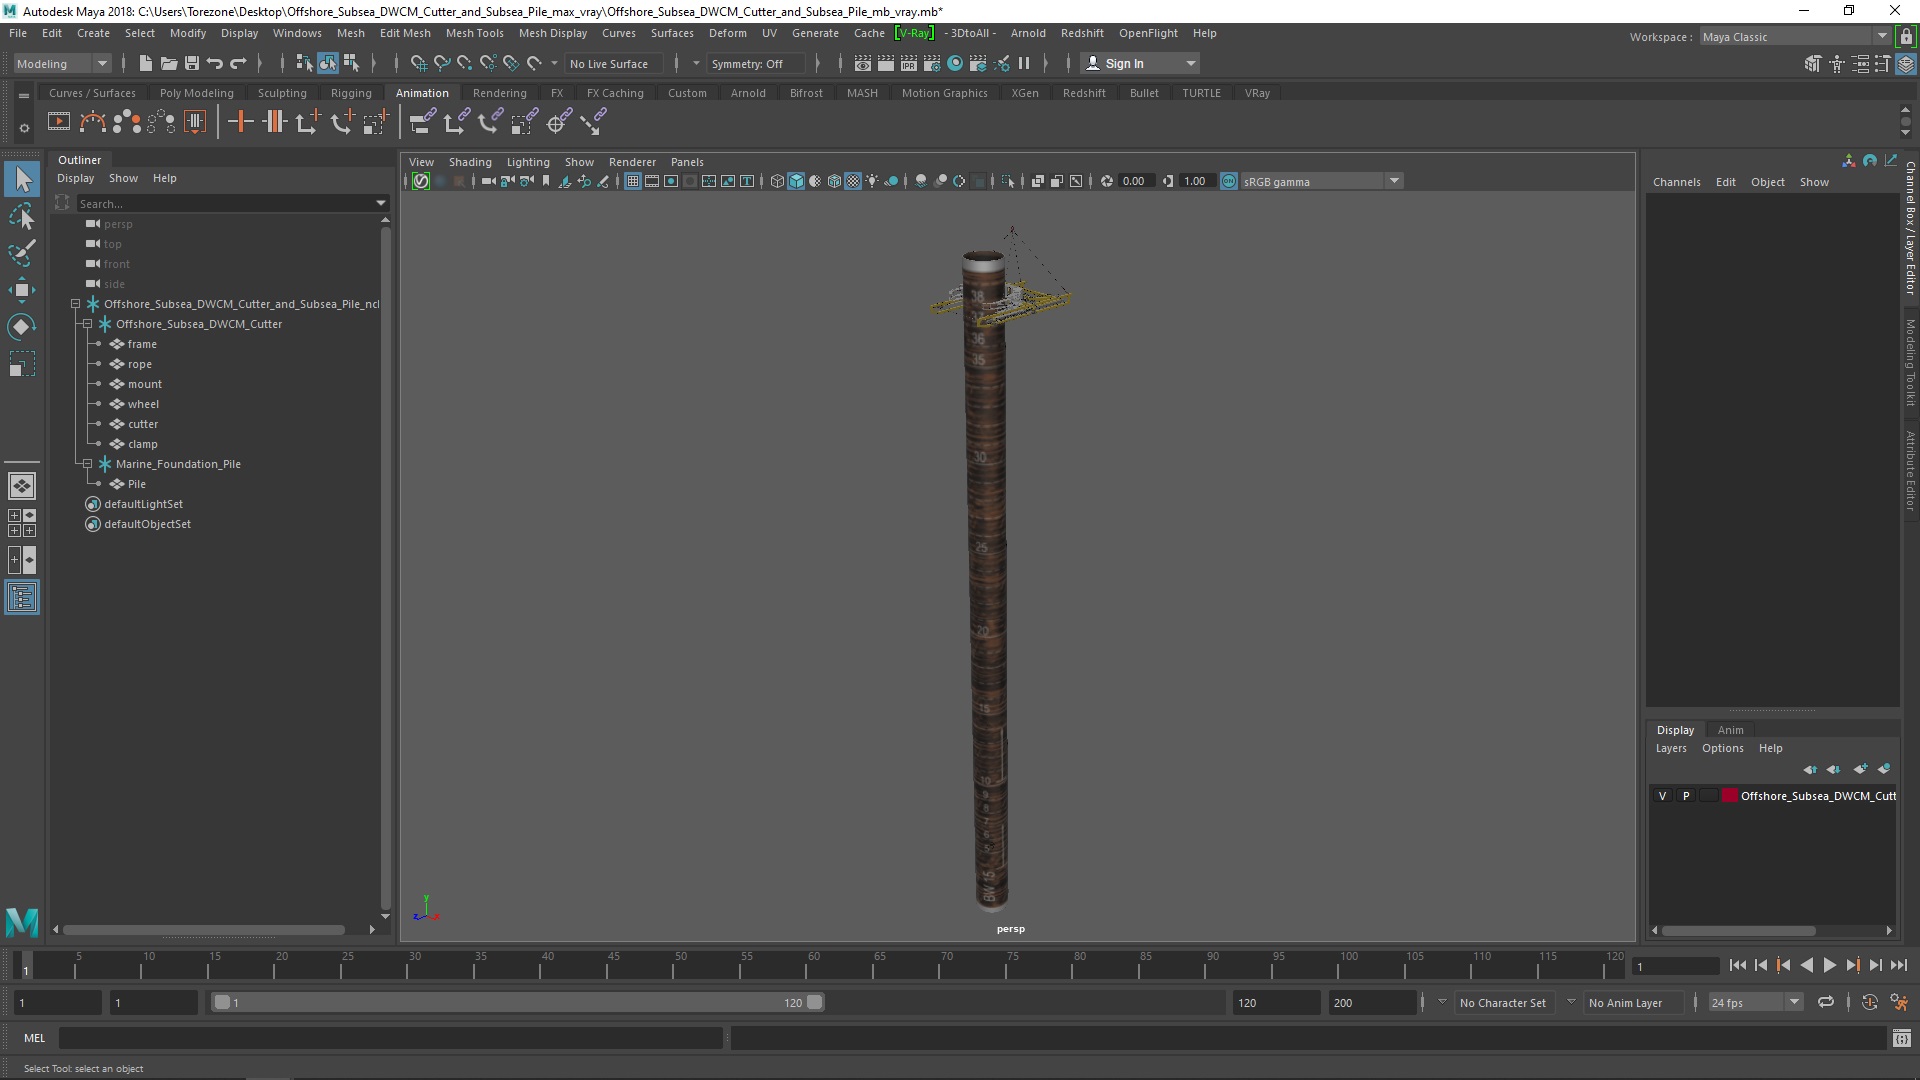Viewport: 1920px width, 1080px height.
Task: Click the Lasso selection tool icon
Action: 22,216
